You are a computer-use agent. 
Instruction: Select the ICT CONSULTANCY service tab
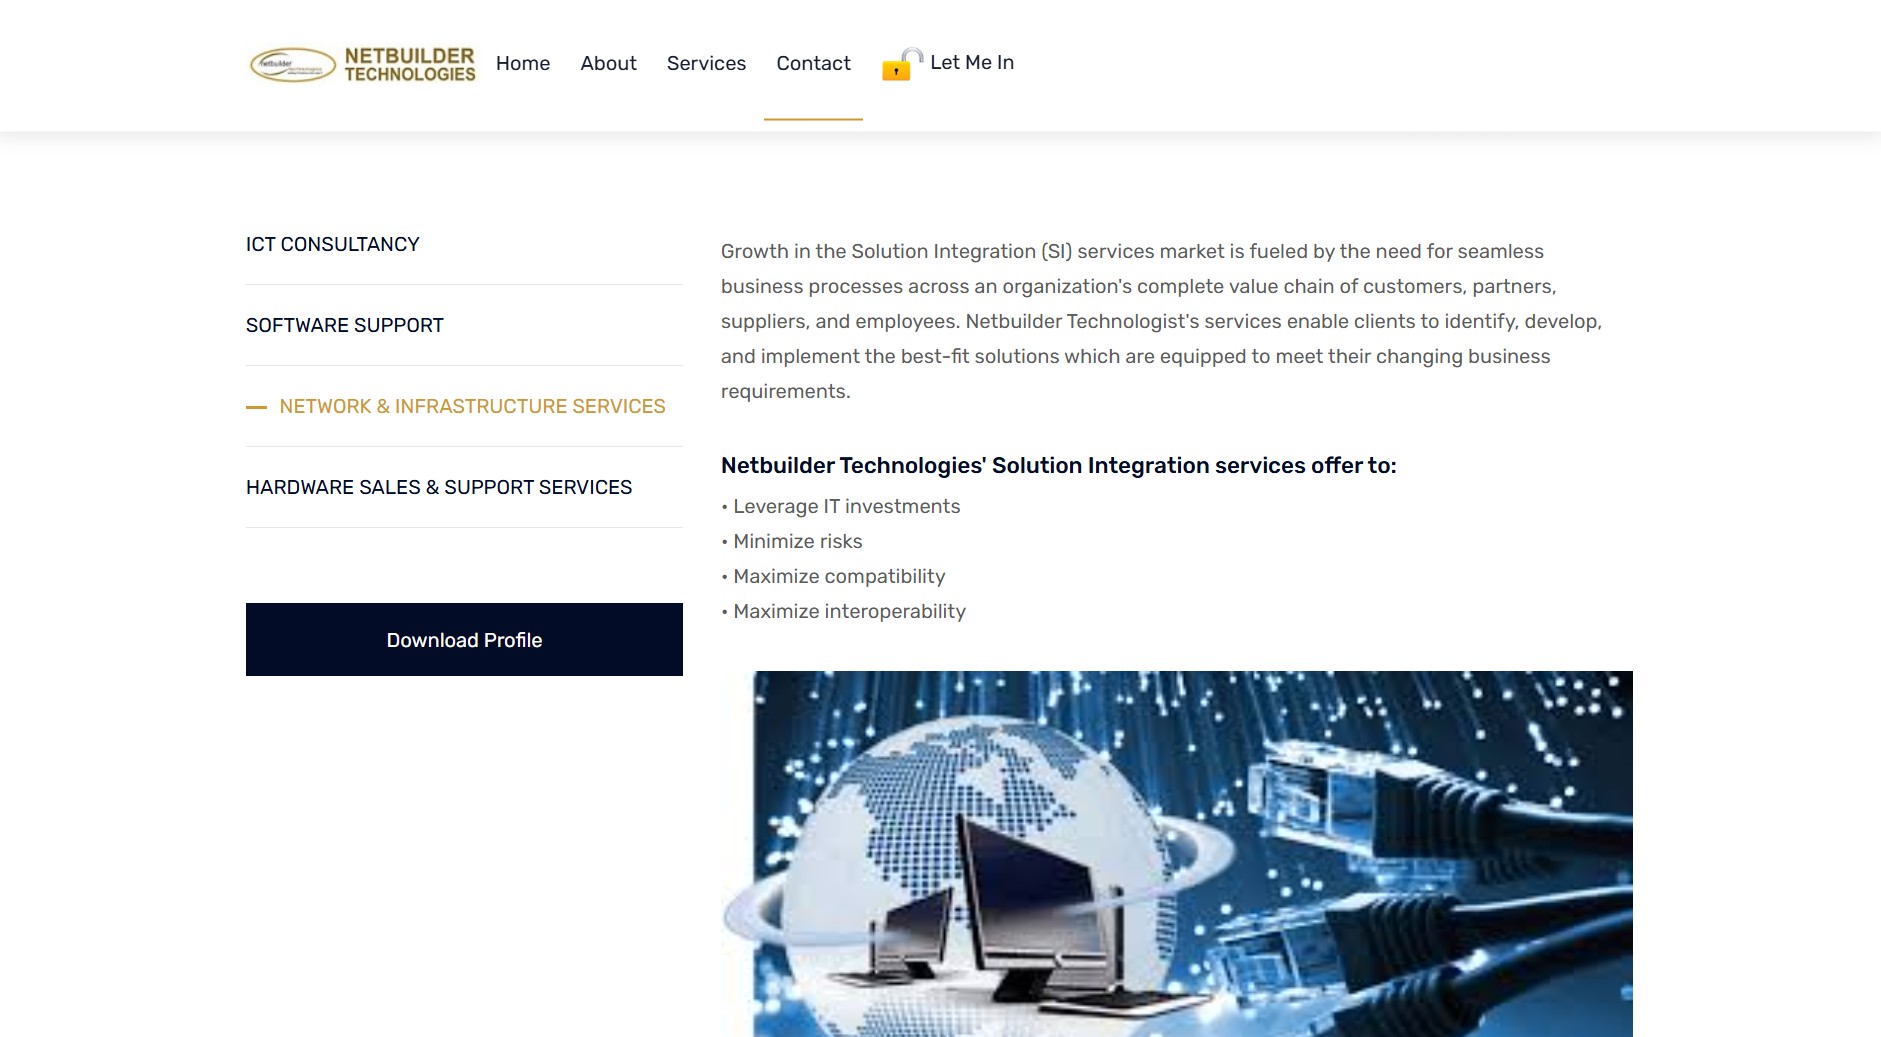pos(332,243)
